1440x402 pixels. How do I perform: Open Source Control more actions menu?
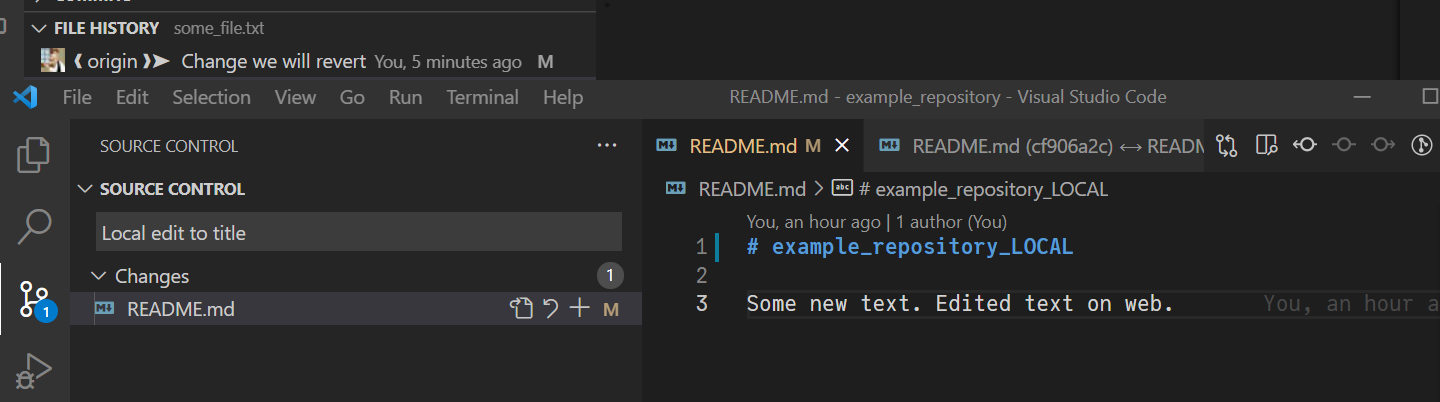pyautogui.click(x=607, y=146)
